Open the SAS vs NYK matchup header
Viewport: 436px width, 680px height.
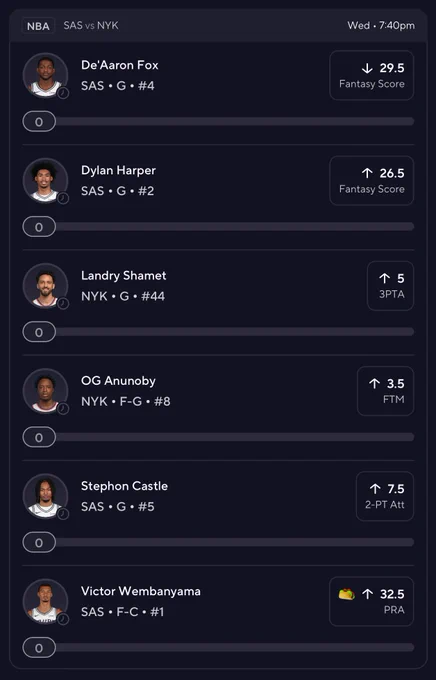point(91,26)
